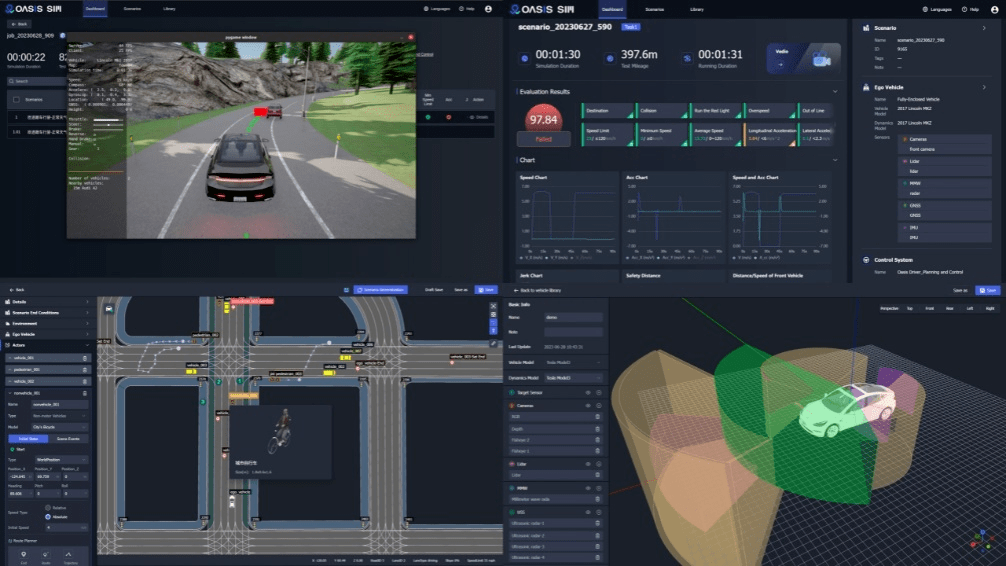Open the WorldPosition type dropdown
The height and width of the screenshot is (566, 1006).
tap(61, 459)
